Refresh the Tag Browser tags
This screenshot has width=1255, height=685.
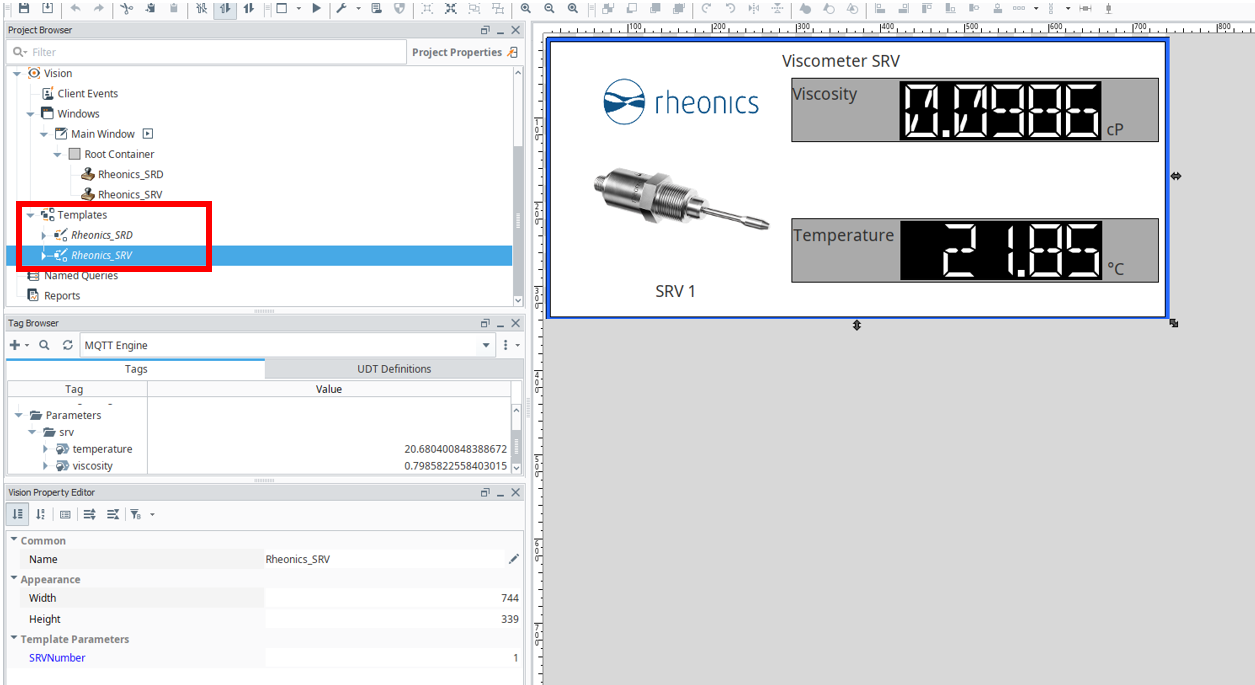tap(67, 345)
